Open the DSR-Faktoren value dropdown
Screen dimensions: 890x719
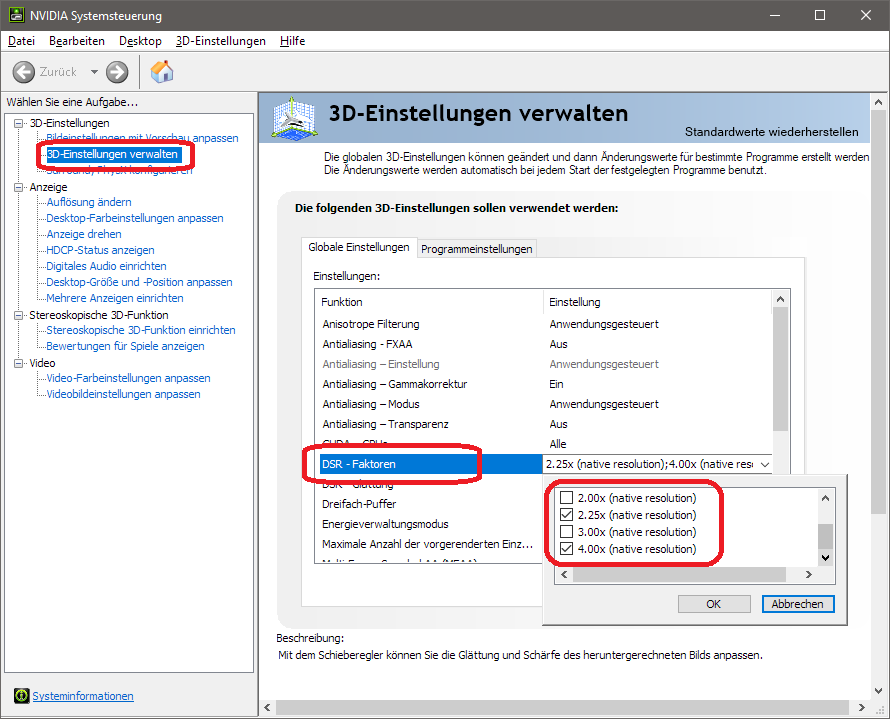click(x=765, y=464)
